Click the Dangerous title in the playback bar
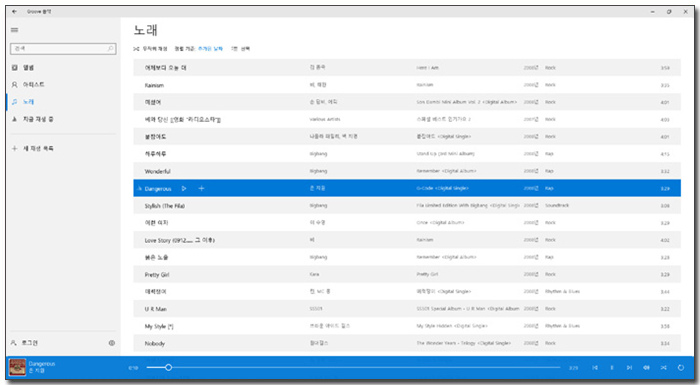700x385 pixels. (x=42, y=364)
